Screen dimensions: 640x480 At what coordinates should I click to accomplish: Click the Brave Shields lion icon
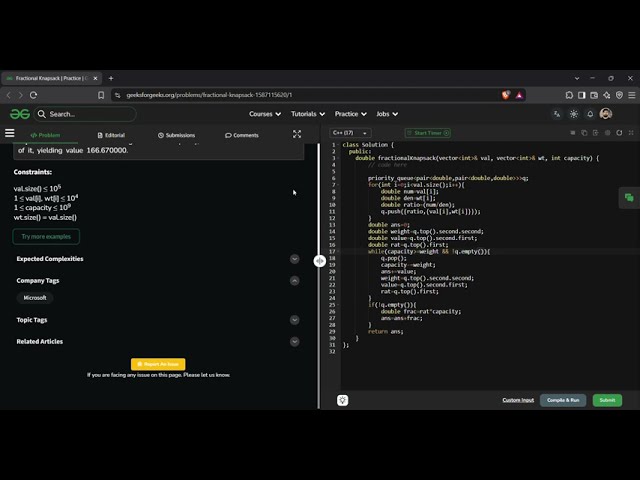click(x=506, y=95)
